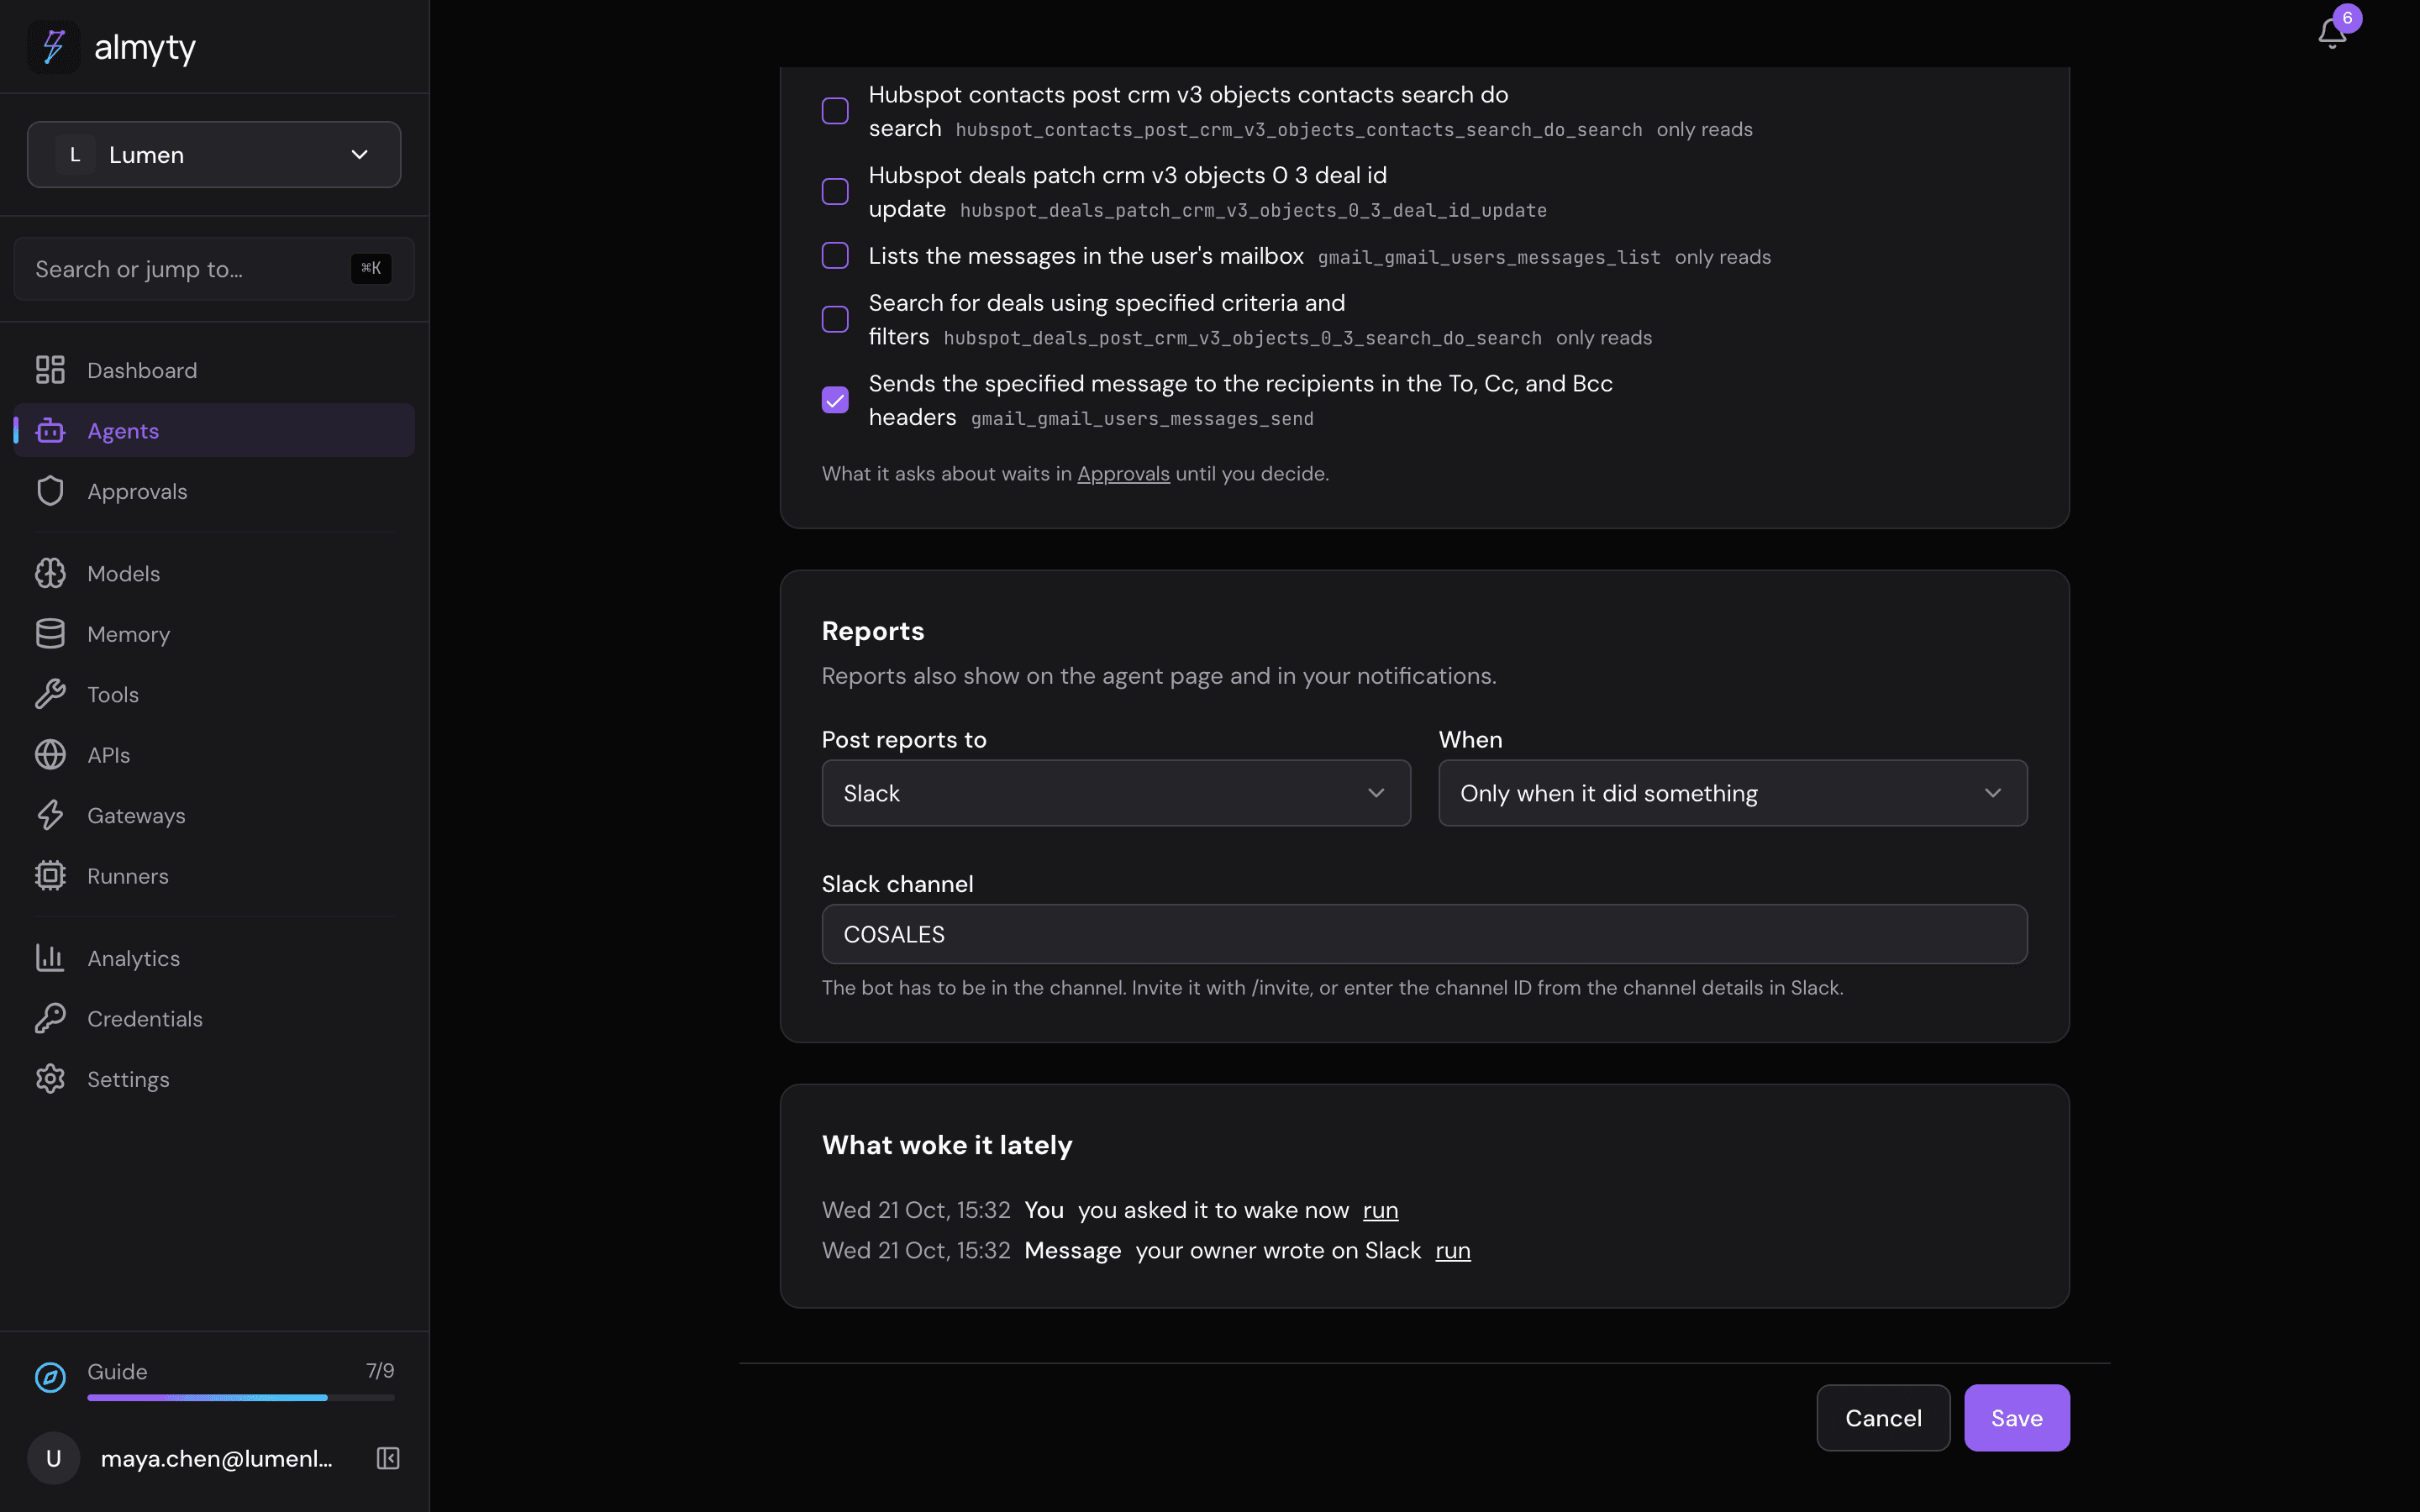
Task: Click the almyty lightning logo icon
Action: point(53,47)
